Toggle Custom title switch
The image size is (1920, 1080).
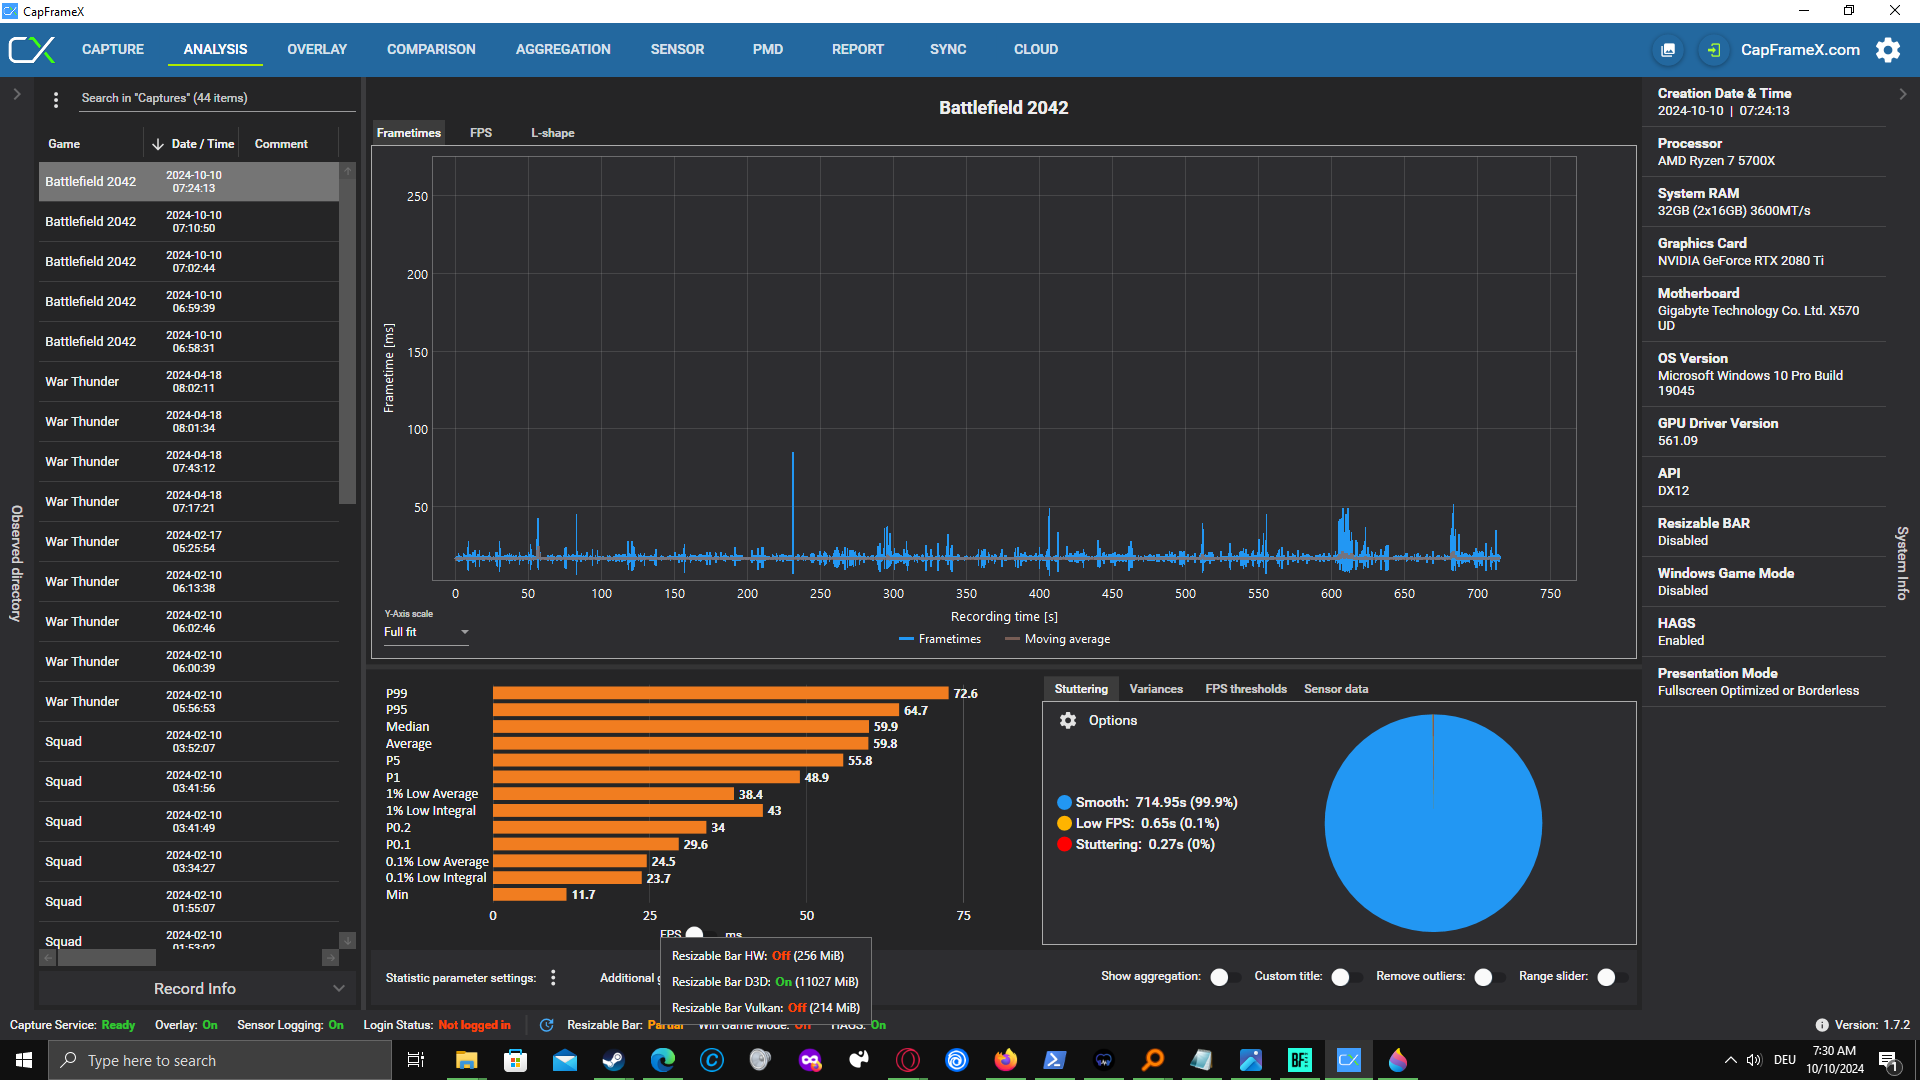1345,977
